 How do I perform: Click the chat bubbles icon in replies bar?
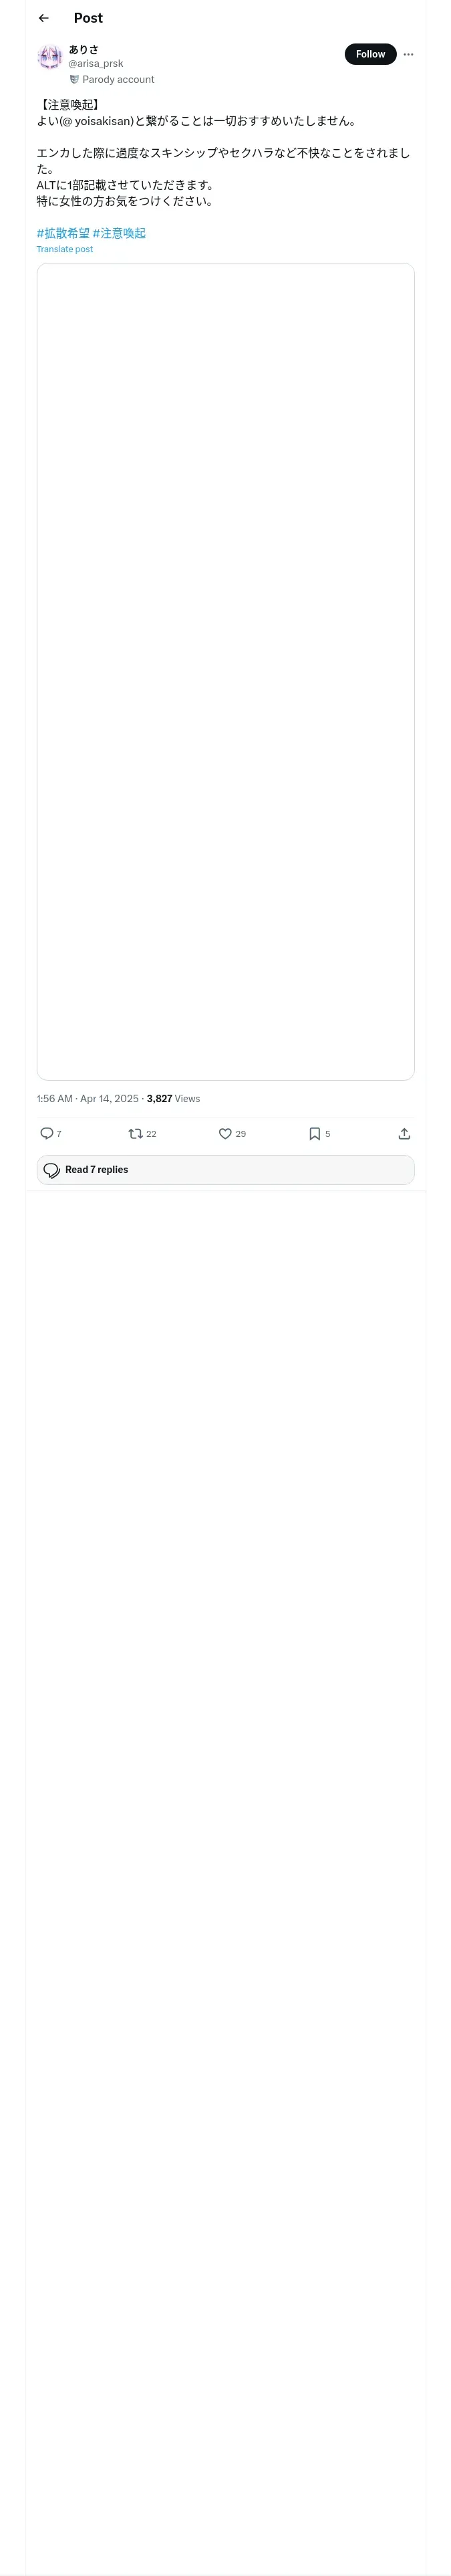52,1170
